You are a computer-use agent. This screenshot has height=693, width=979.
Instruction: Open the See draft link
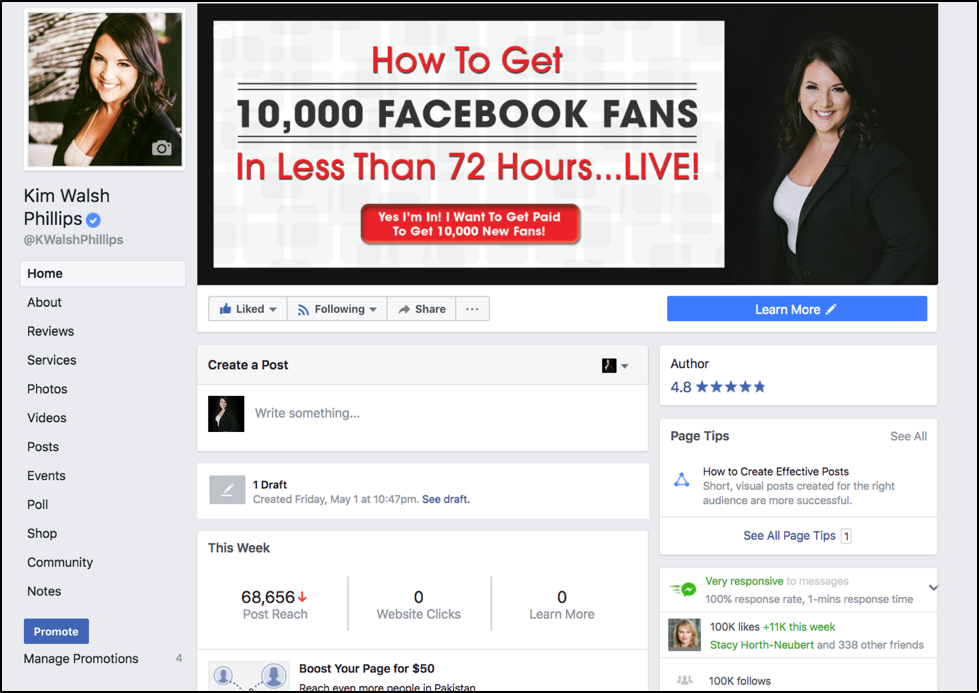445,499
